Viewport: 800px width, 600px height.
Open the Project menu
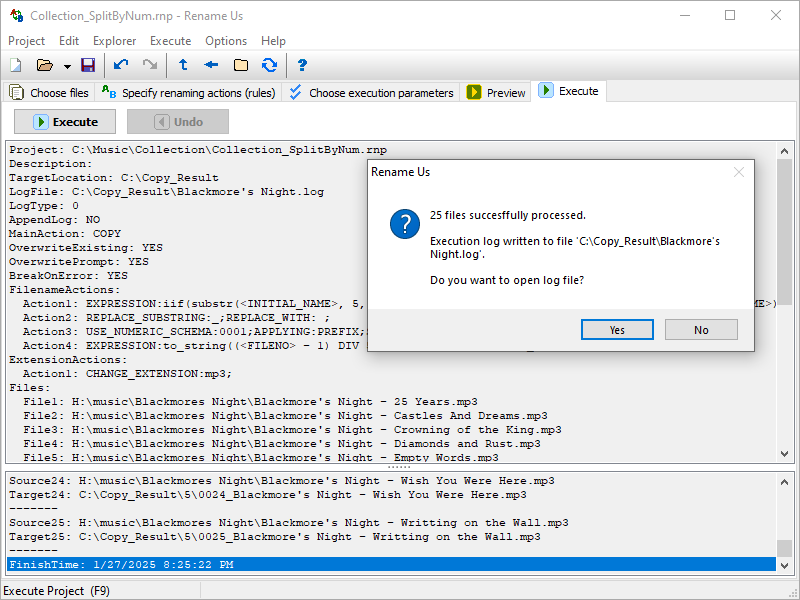point(27,41)
